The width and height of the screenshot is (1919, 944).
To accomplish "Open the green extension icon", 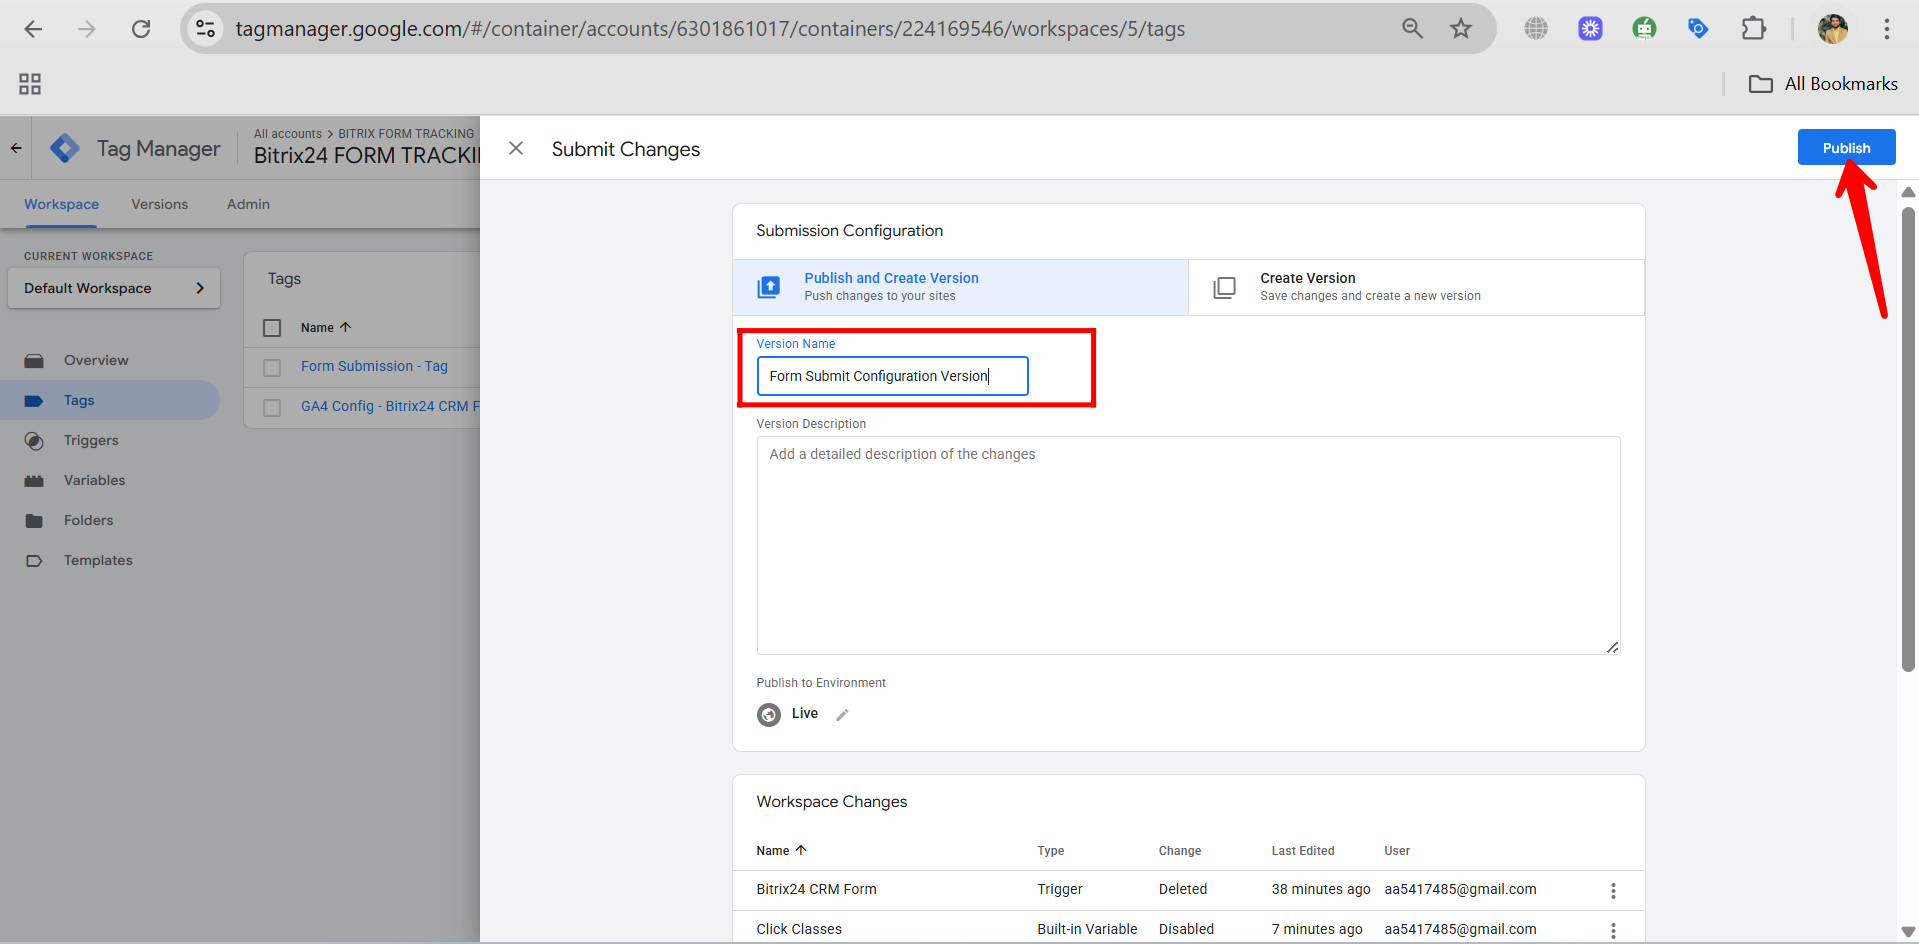I will tap(1644, 29).
